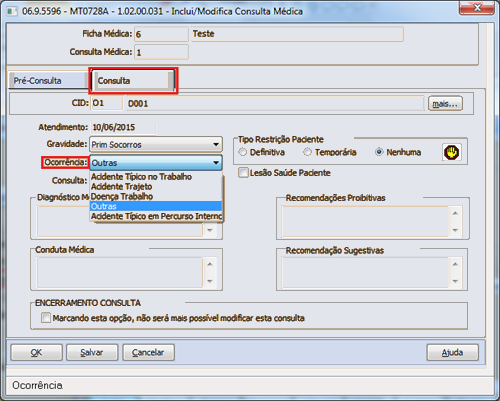Close the Consulta Médica window
Screen dimensions: 500x401
pyautogui.click(x=477, y=7)
